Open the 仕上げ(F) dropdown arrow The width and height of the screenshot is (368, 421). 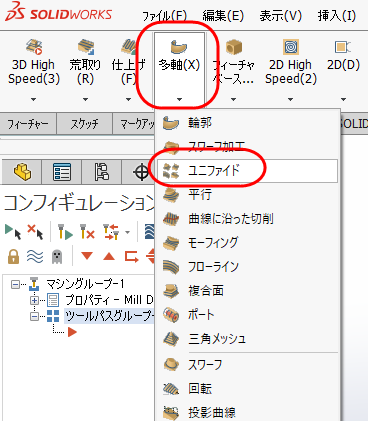128,99
